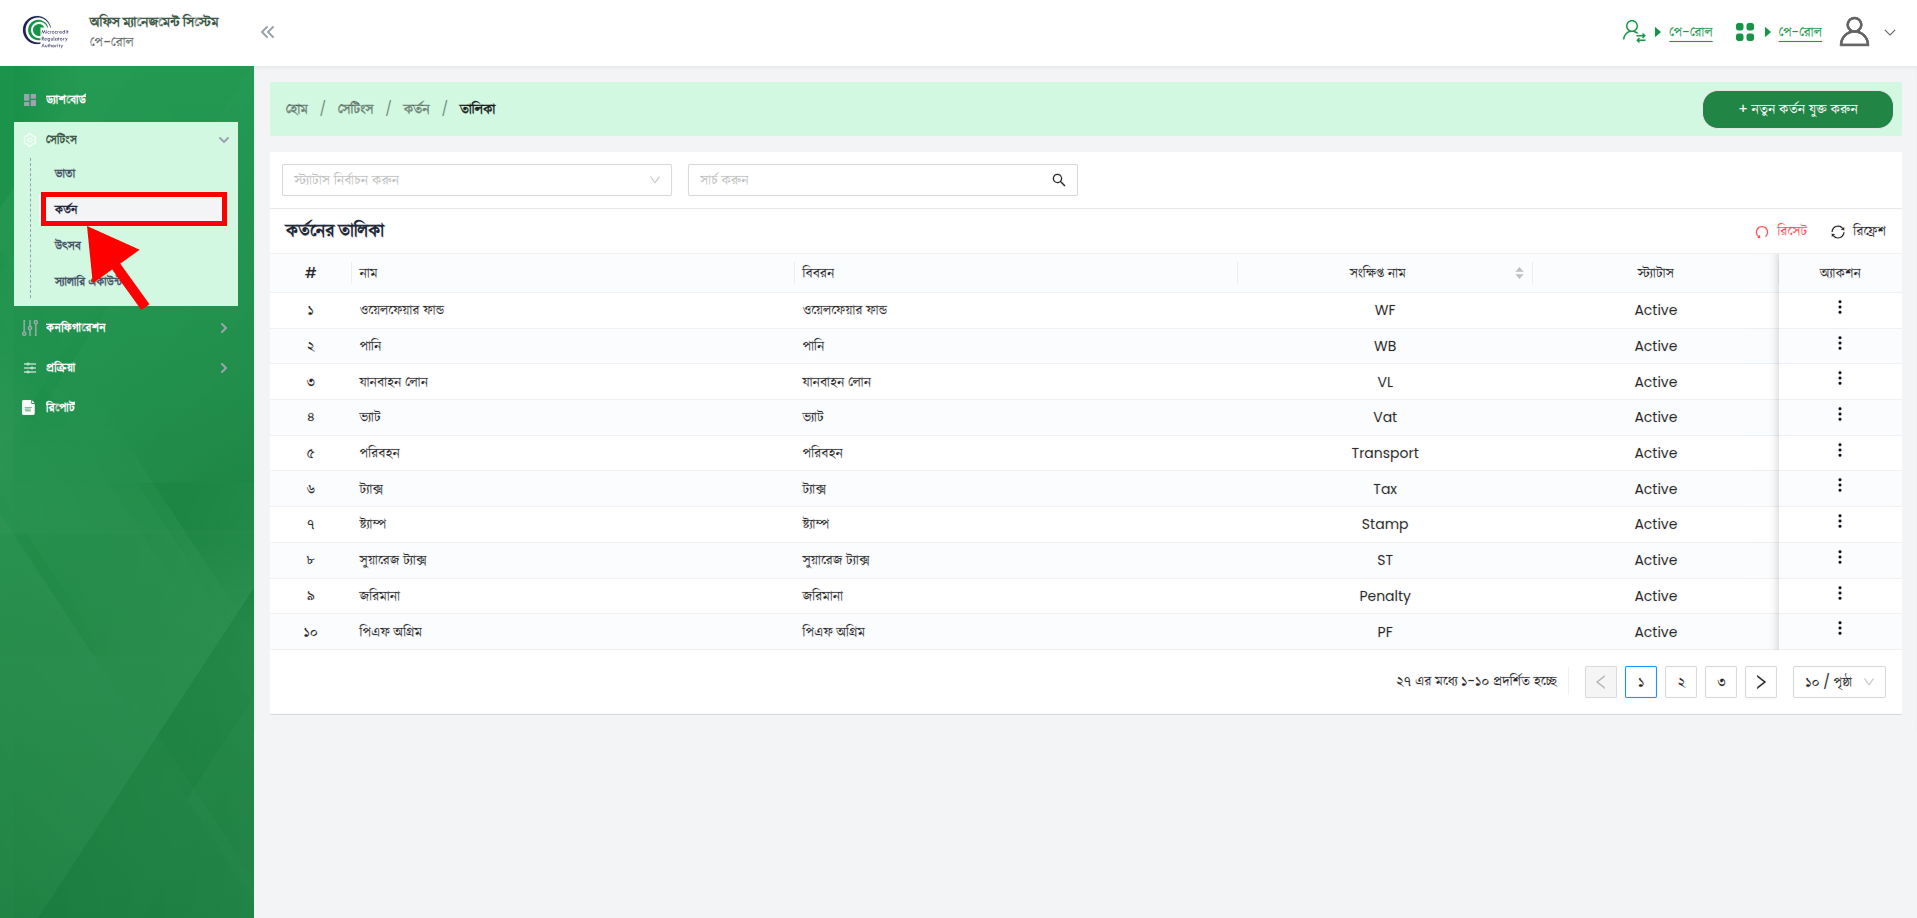Open the ড্যাশবোর্ড menu in the sidebar

(66, 99)
